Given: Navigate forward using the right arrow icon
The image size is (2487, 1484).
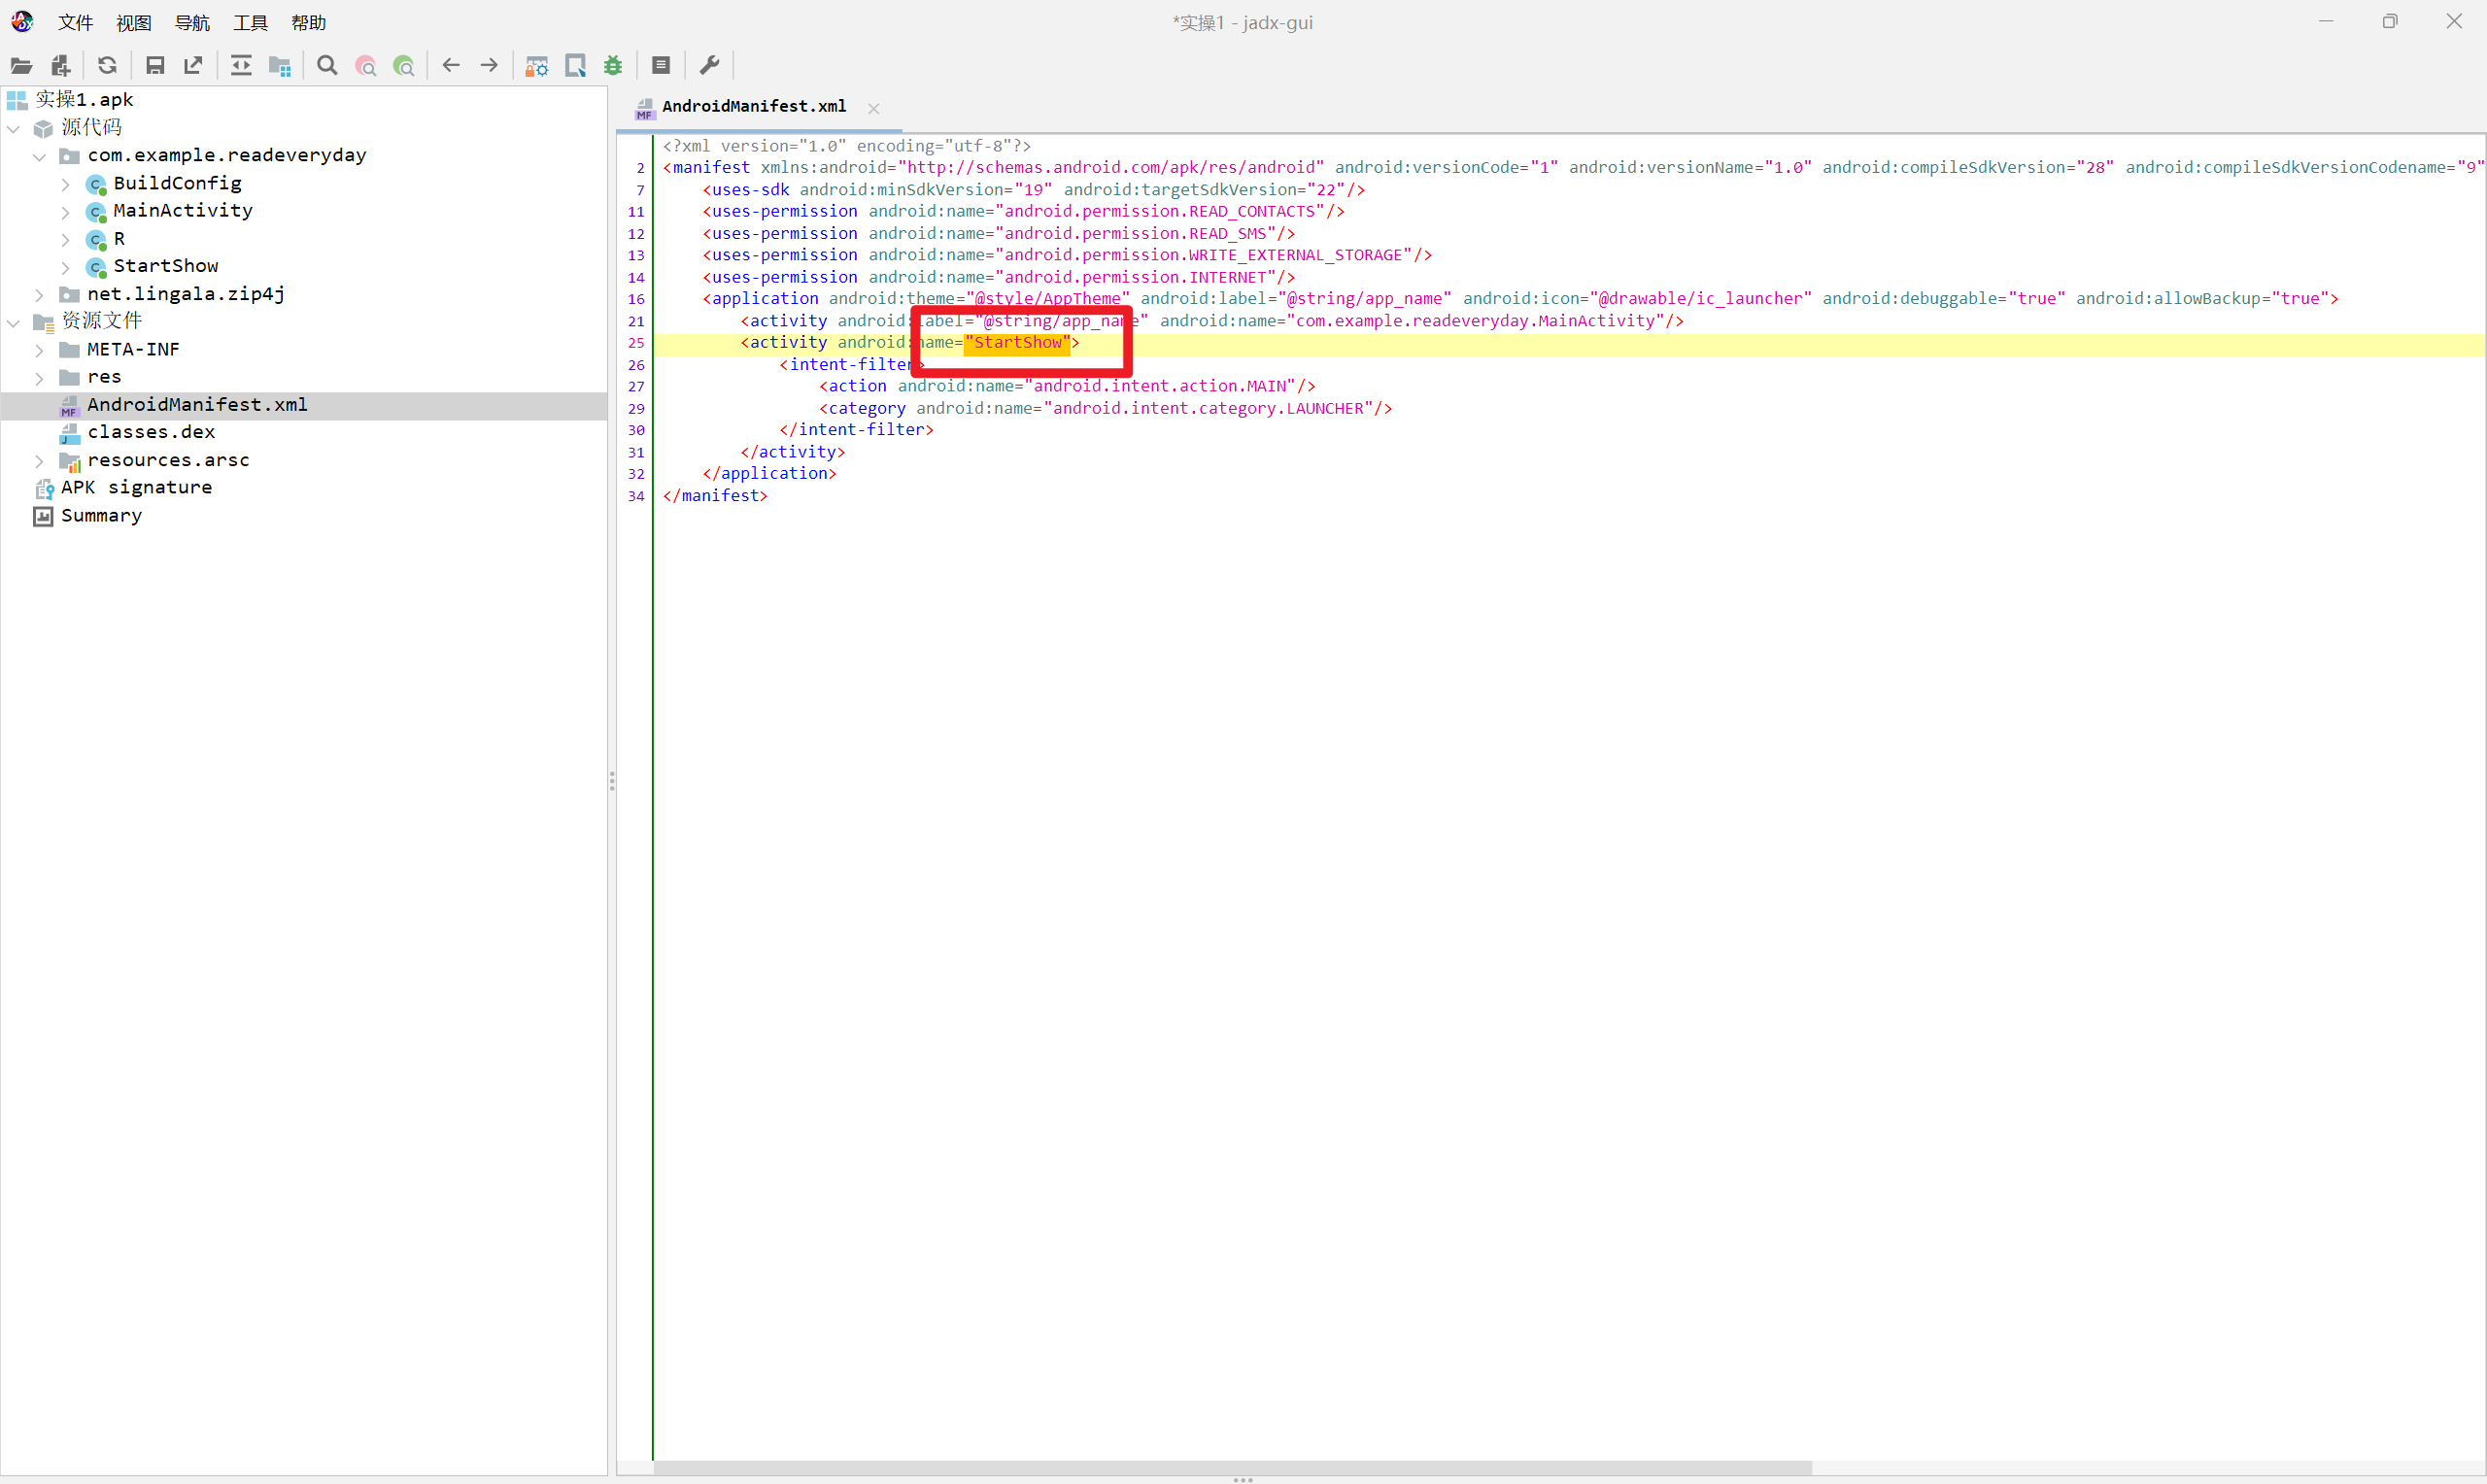Looking at the screenshot, I should click(x=489, y=66).
